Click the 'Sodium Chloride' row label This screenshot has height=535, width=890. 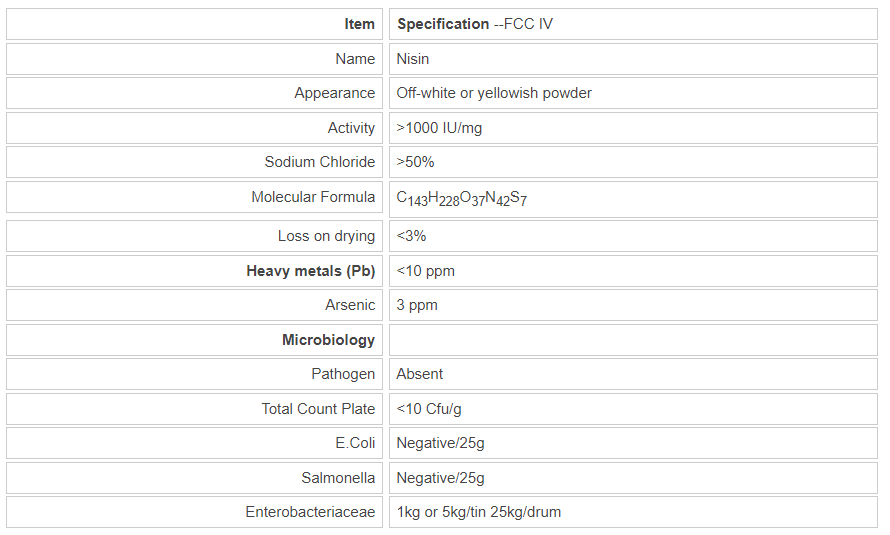click(319, 162)
